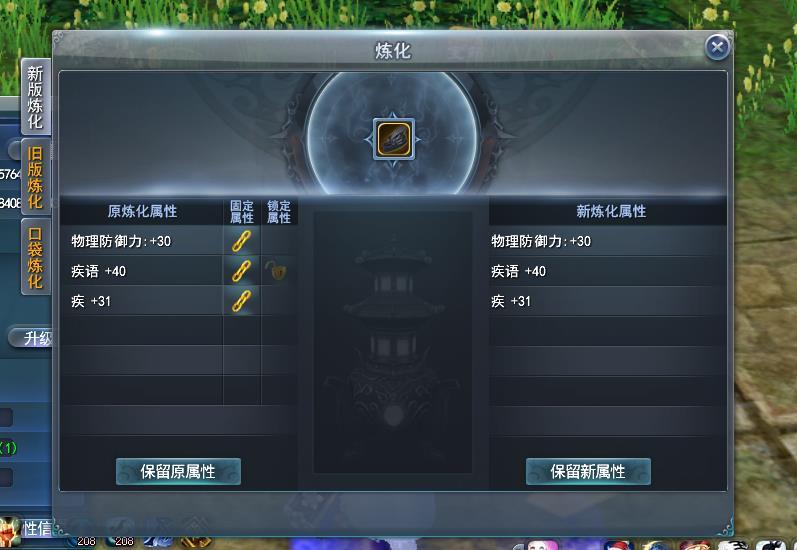Click the 锁定属性 column header

pyautogui.click(x=279, y=212)
